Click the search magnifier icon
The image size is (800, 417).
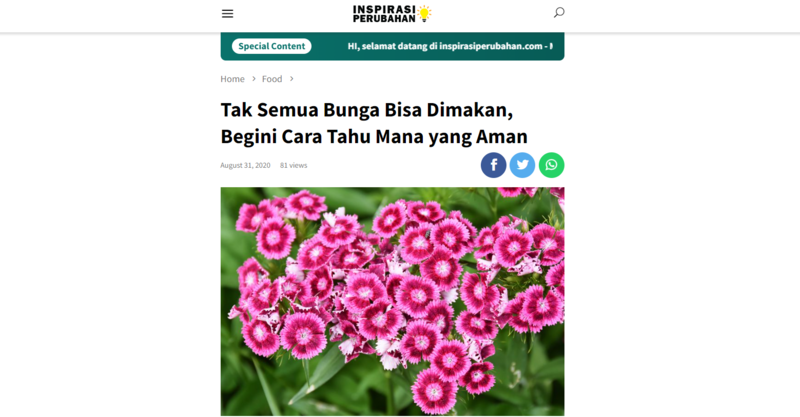(559, 12)
